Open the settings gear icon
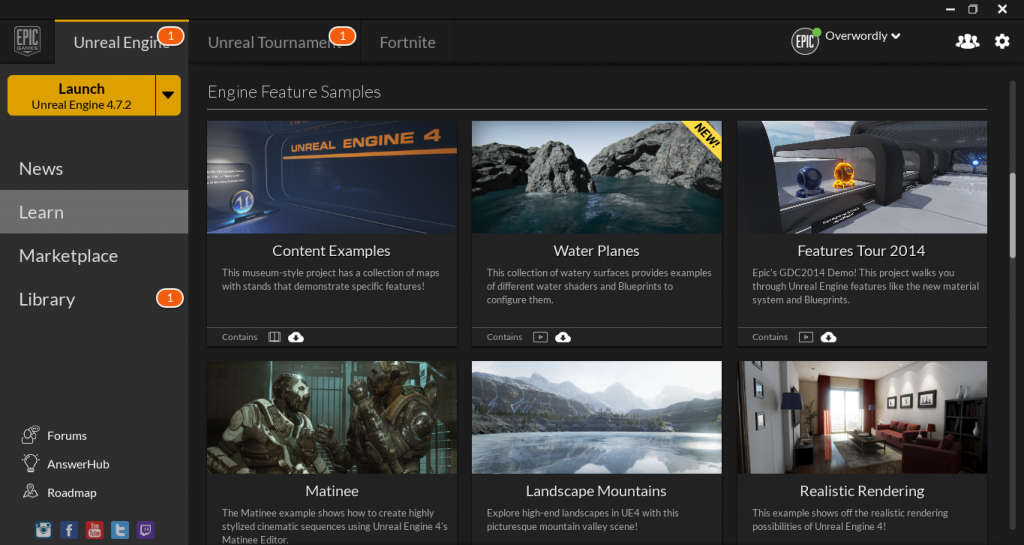Screen dimensions: 1024x545 click(1002, 41)
